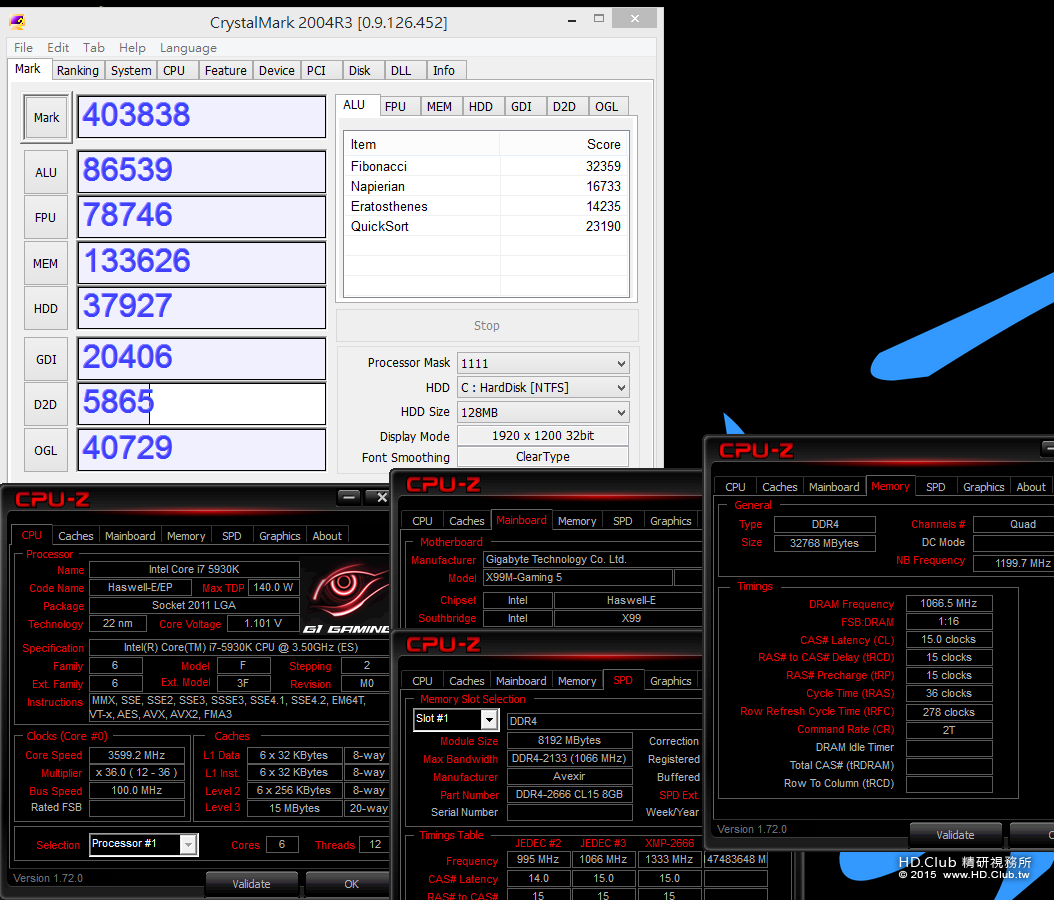The width and height of the screenshot is (1054, 900).
Task: Select the OGL results tab
Action: coord(606,106)
